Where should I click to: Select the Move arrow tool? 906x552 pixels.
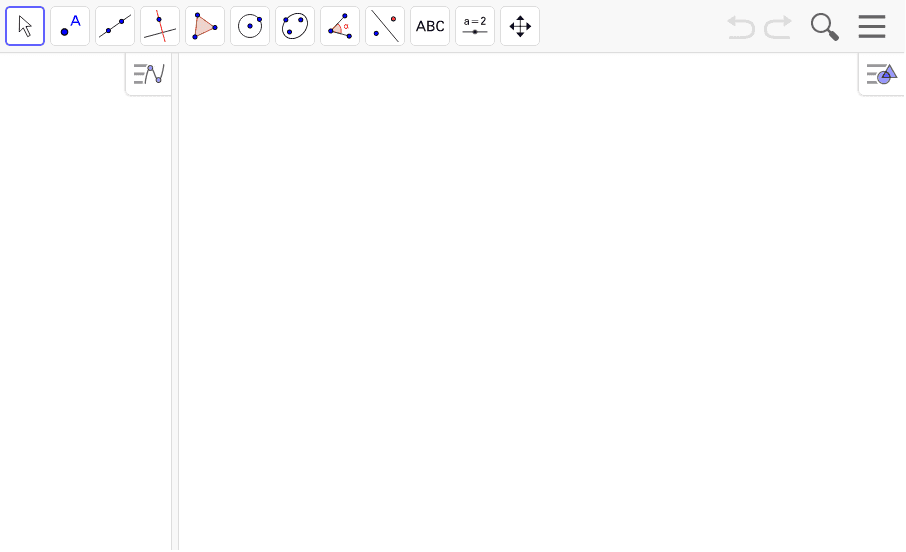[25, 26]
